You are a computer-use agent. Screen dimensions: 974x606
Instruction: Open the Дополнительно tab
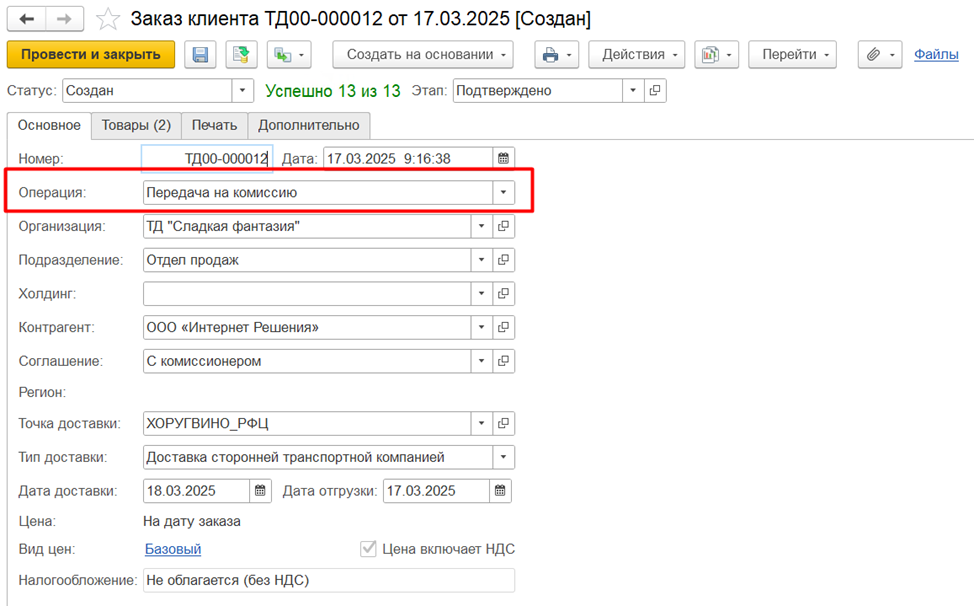(308, 125)
